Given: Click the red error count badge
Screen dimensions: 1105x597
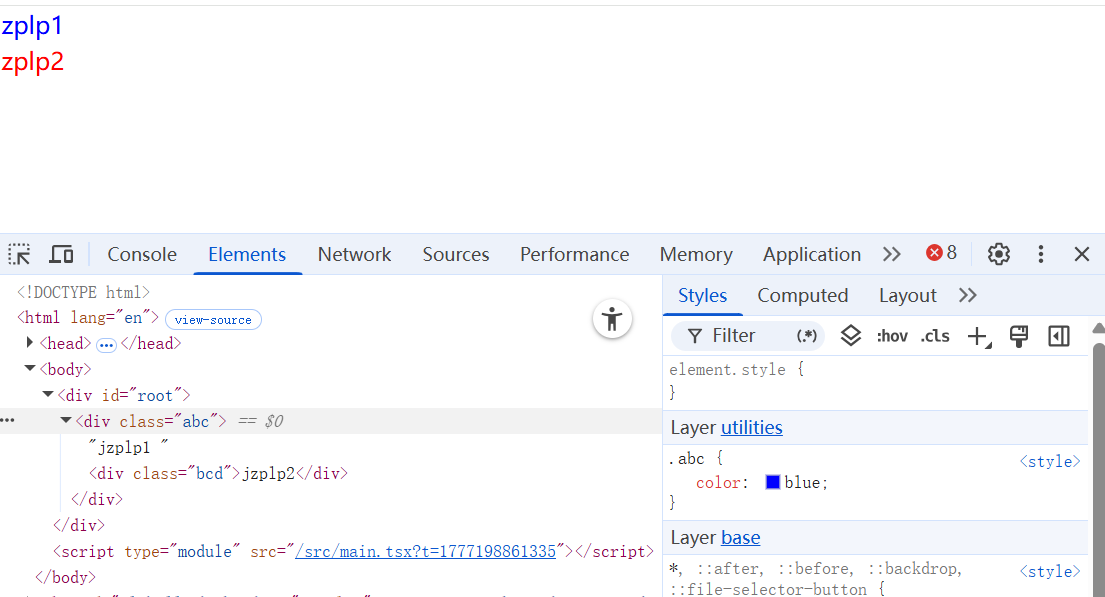Looking at the screenshot, I should pos(942,252).
